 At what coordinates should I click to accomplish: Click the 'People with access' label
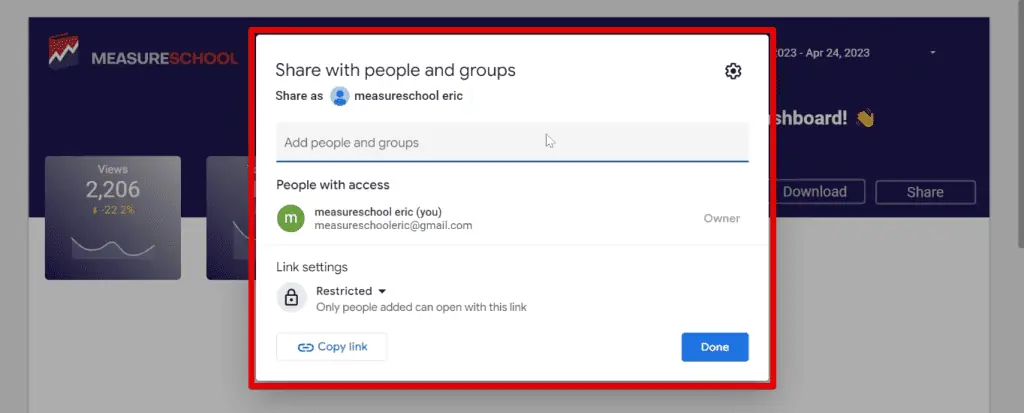coord(332,185)
